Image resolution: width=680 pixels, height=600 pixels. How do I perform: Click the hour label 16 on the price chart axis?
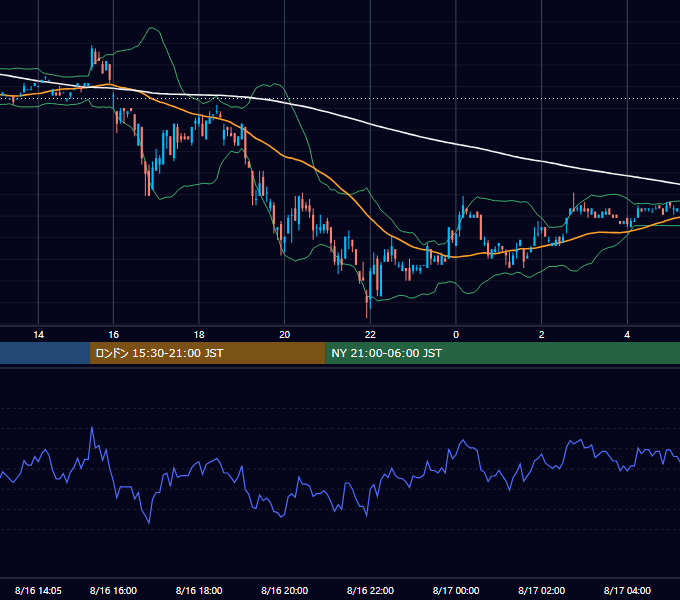coord(113,335)
